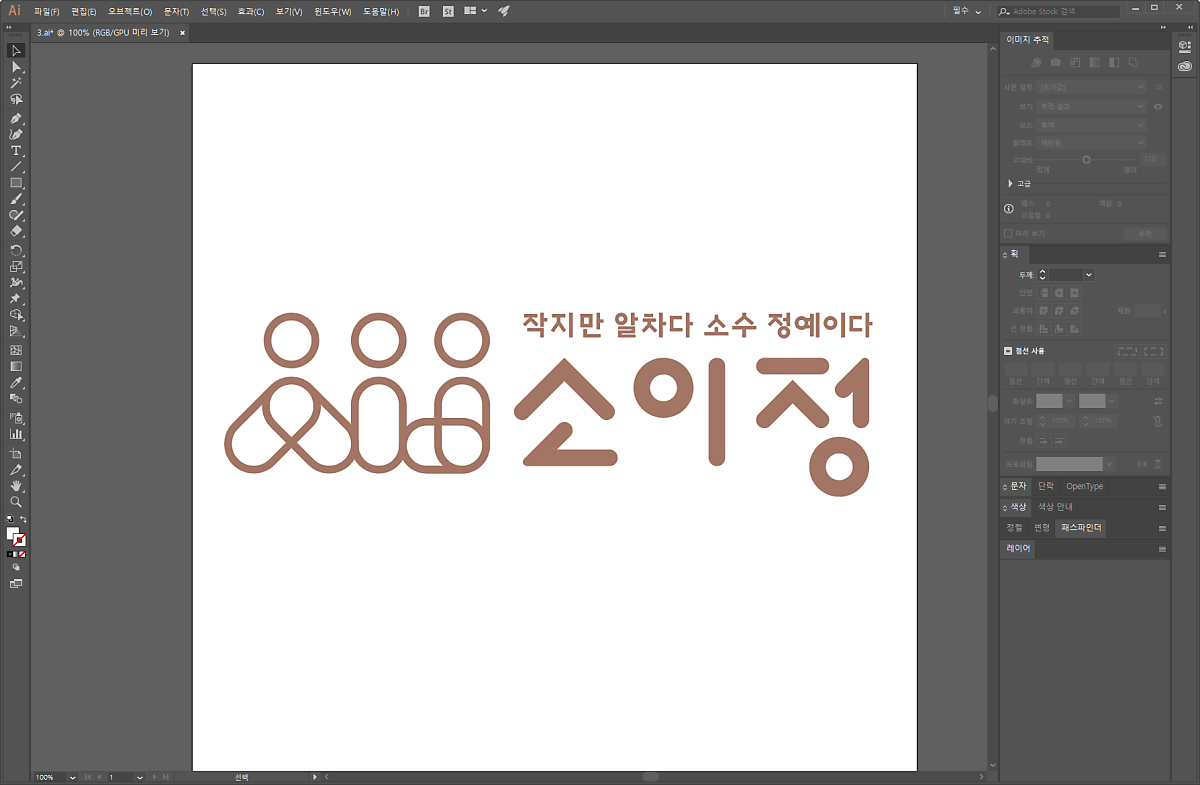Click the Fill color swatch in toolbar

(x=13, y=534)
